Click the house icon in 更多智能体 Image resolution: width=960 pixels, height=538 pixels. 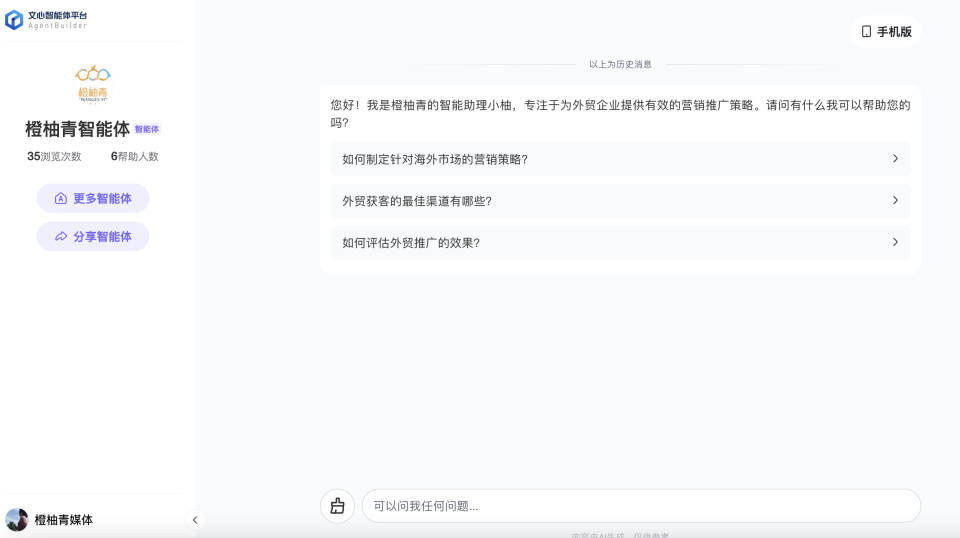pyautogui.click(x=61, y=198)
